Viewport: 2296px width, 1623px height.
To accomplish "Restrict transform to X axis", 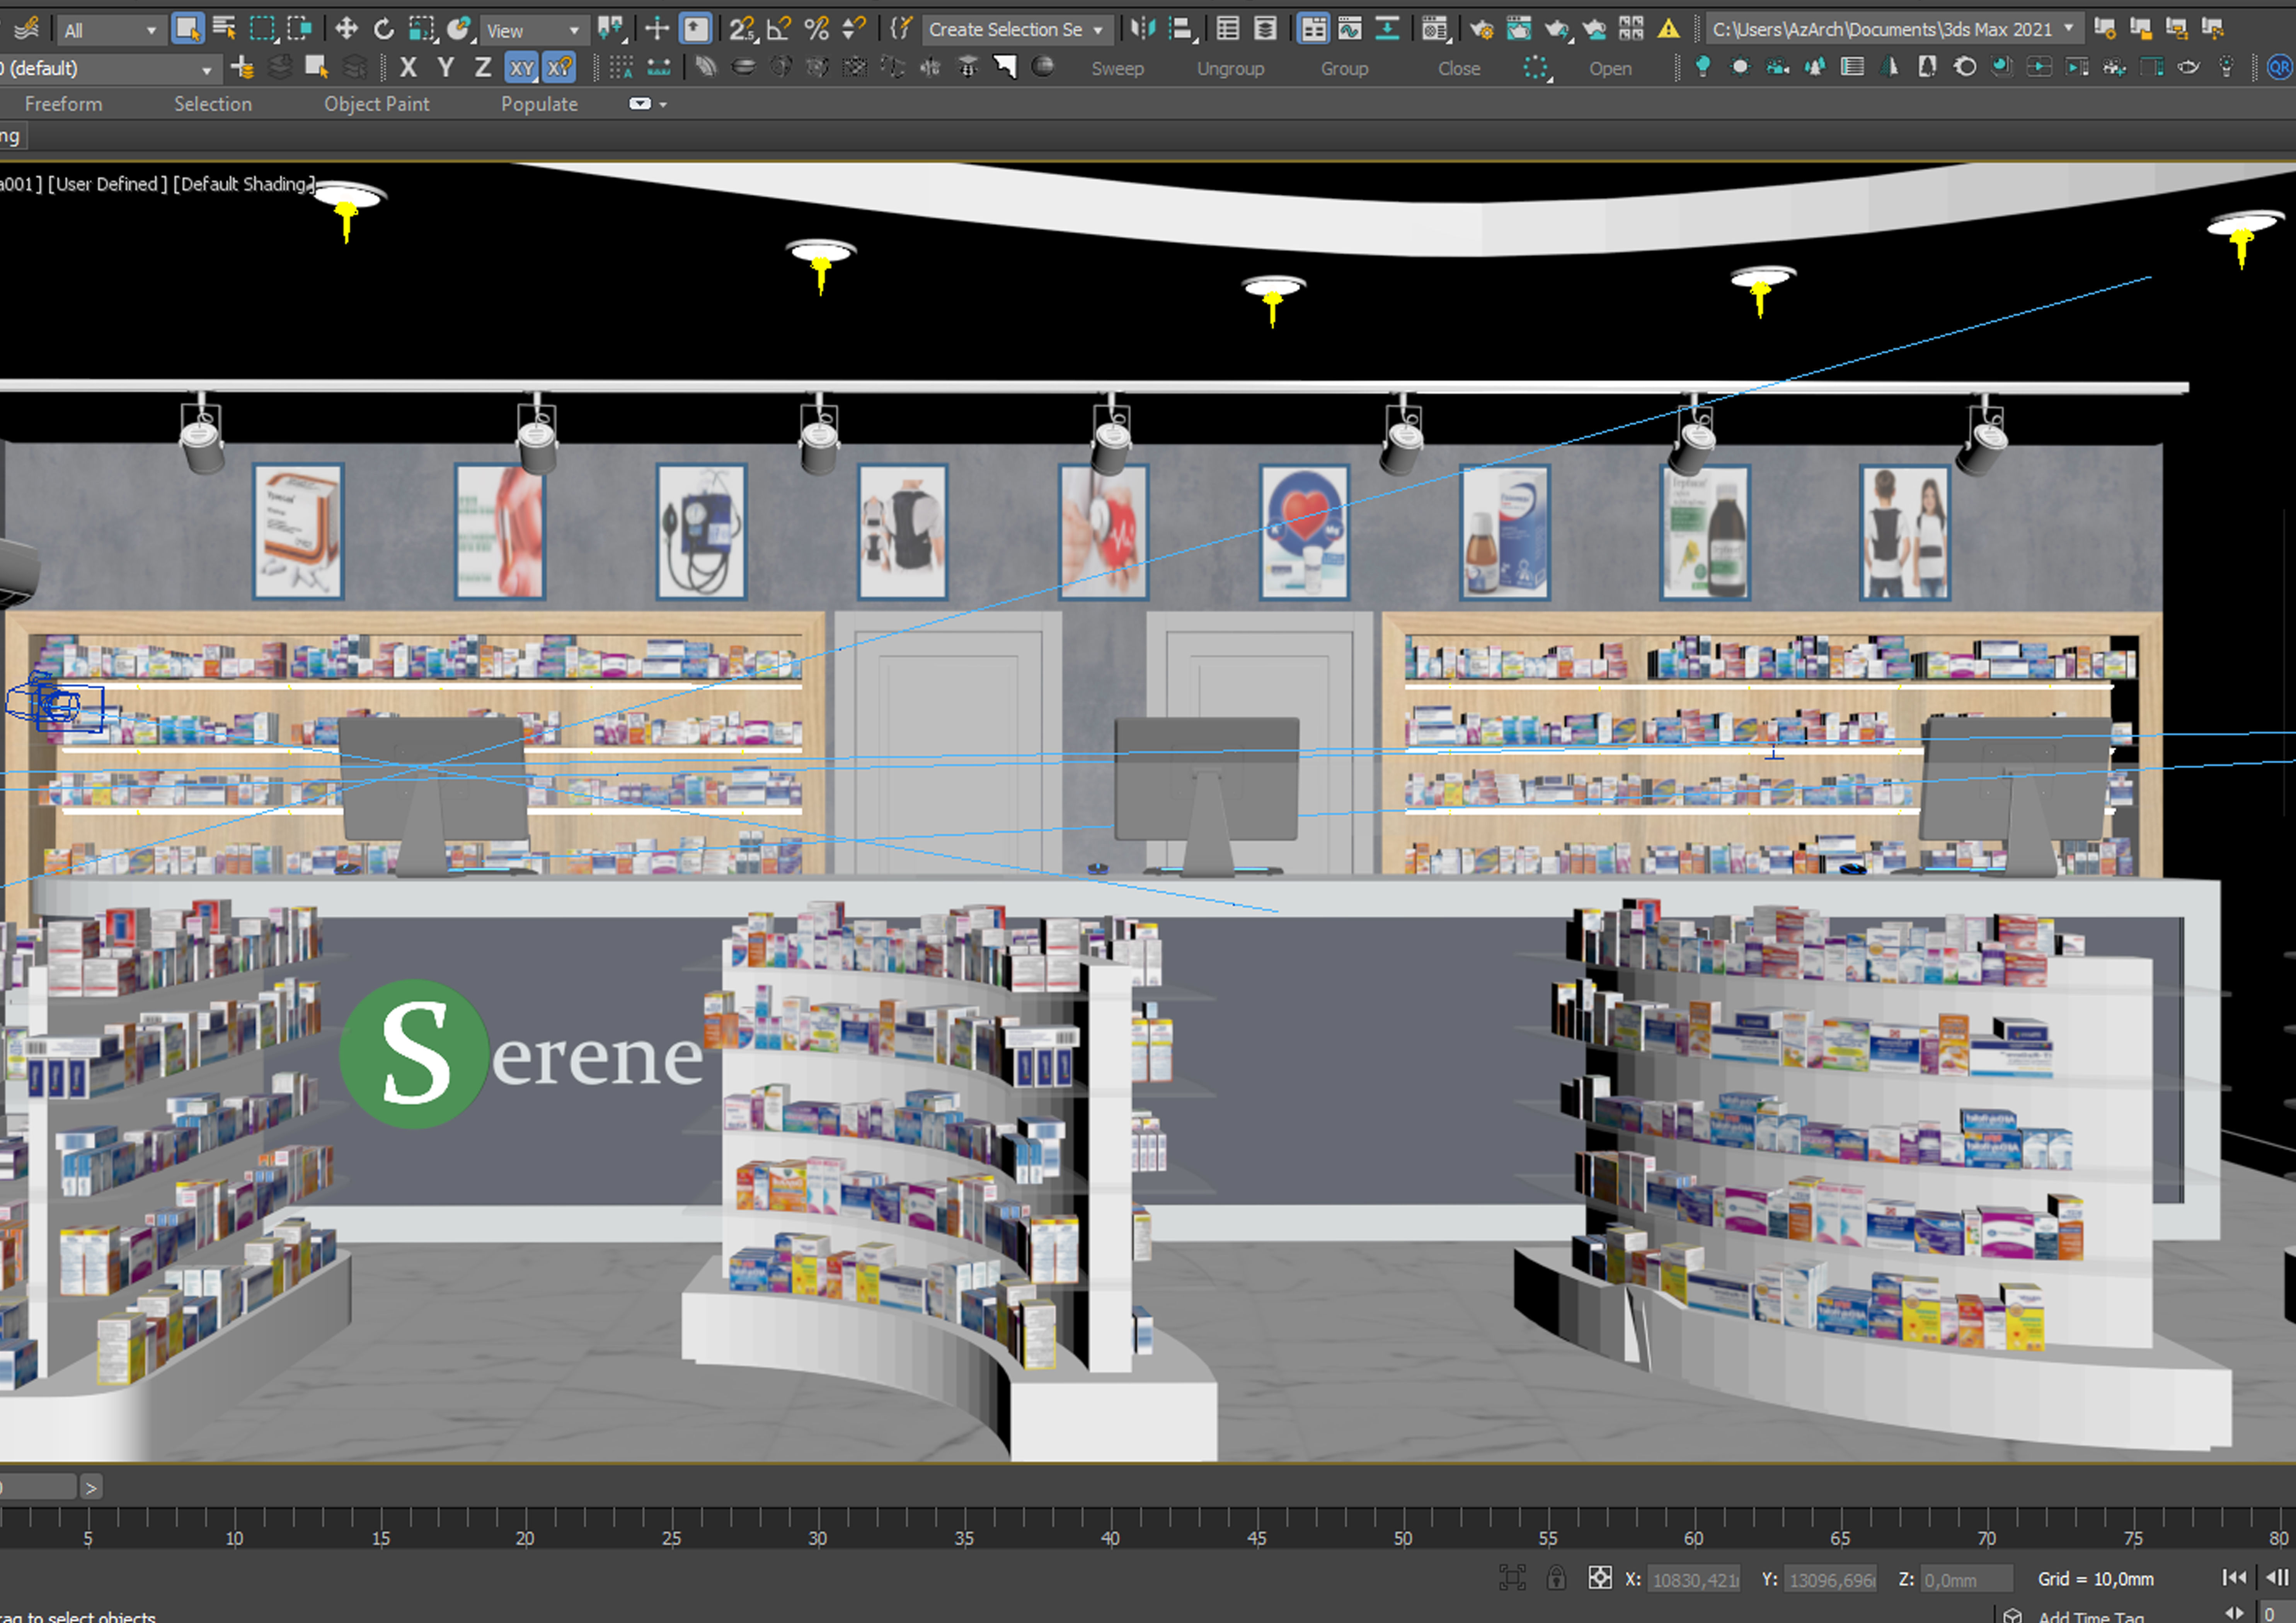I will coord(408,67).
